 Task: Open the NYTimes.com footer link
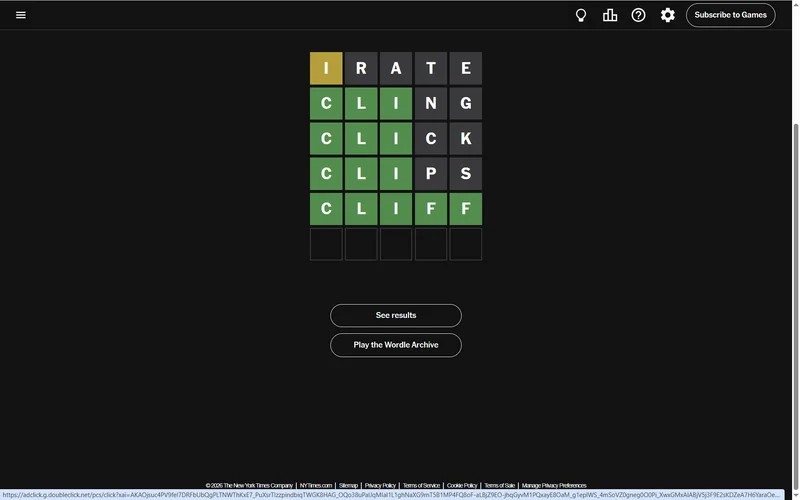click(x=316, y=485)
